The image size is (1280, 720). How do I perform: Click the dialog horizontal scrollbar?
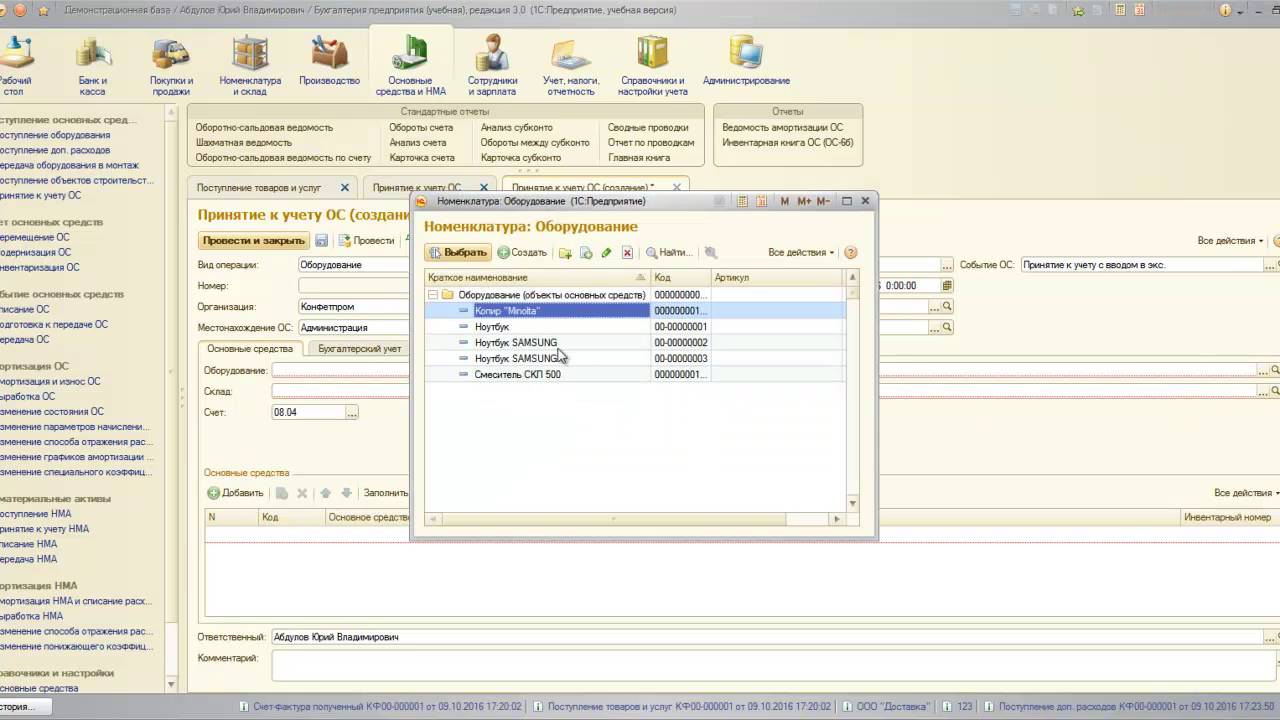coord(612,519)
